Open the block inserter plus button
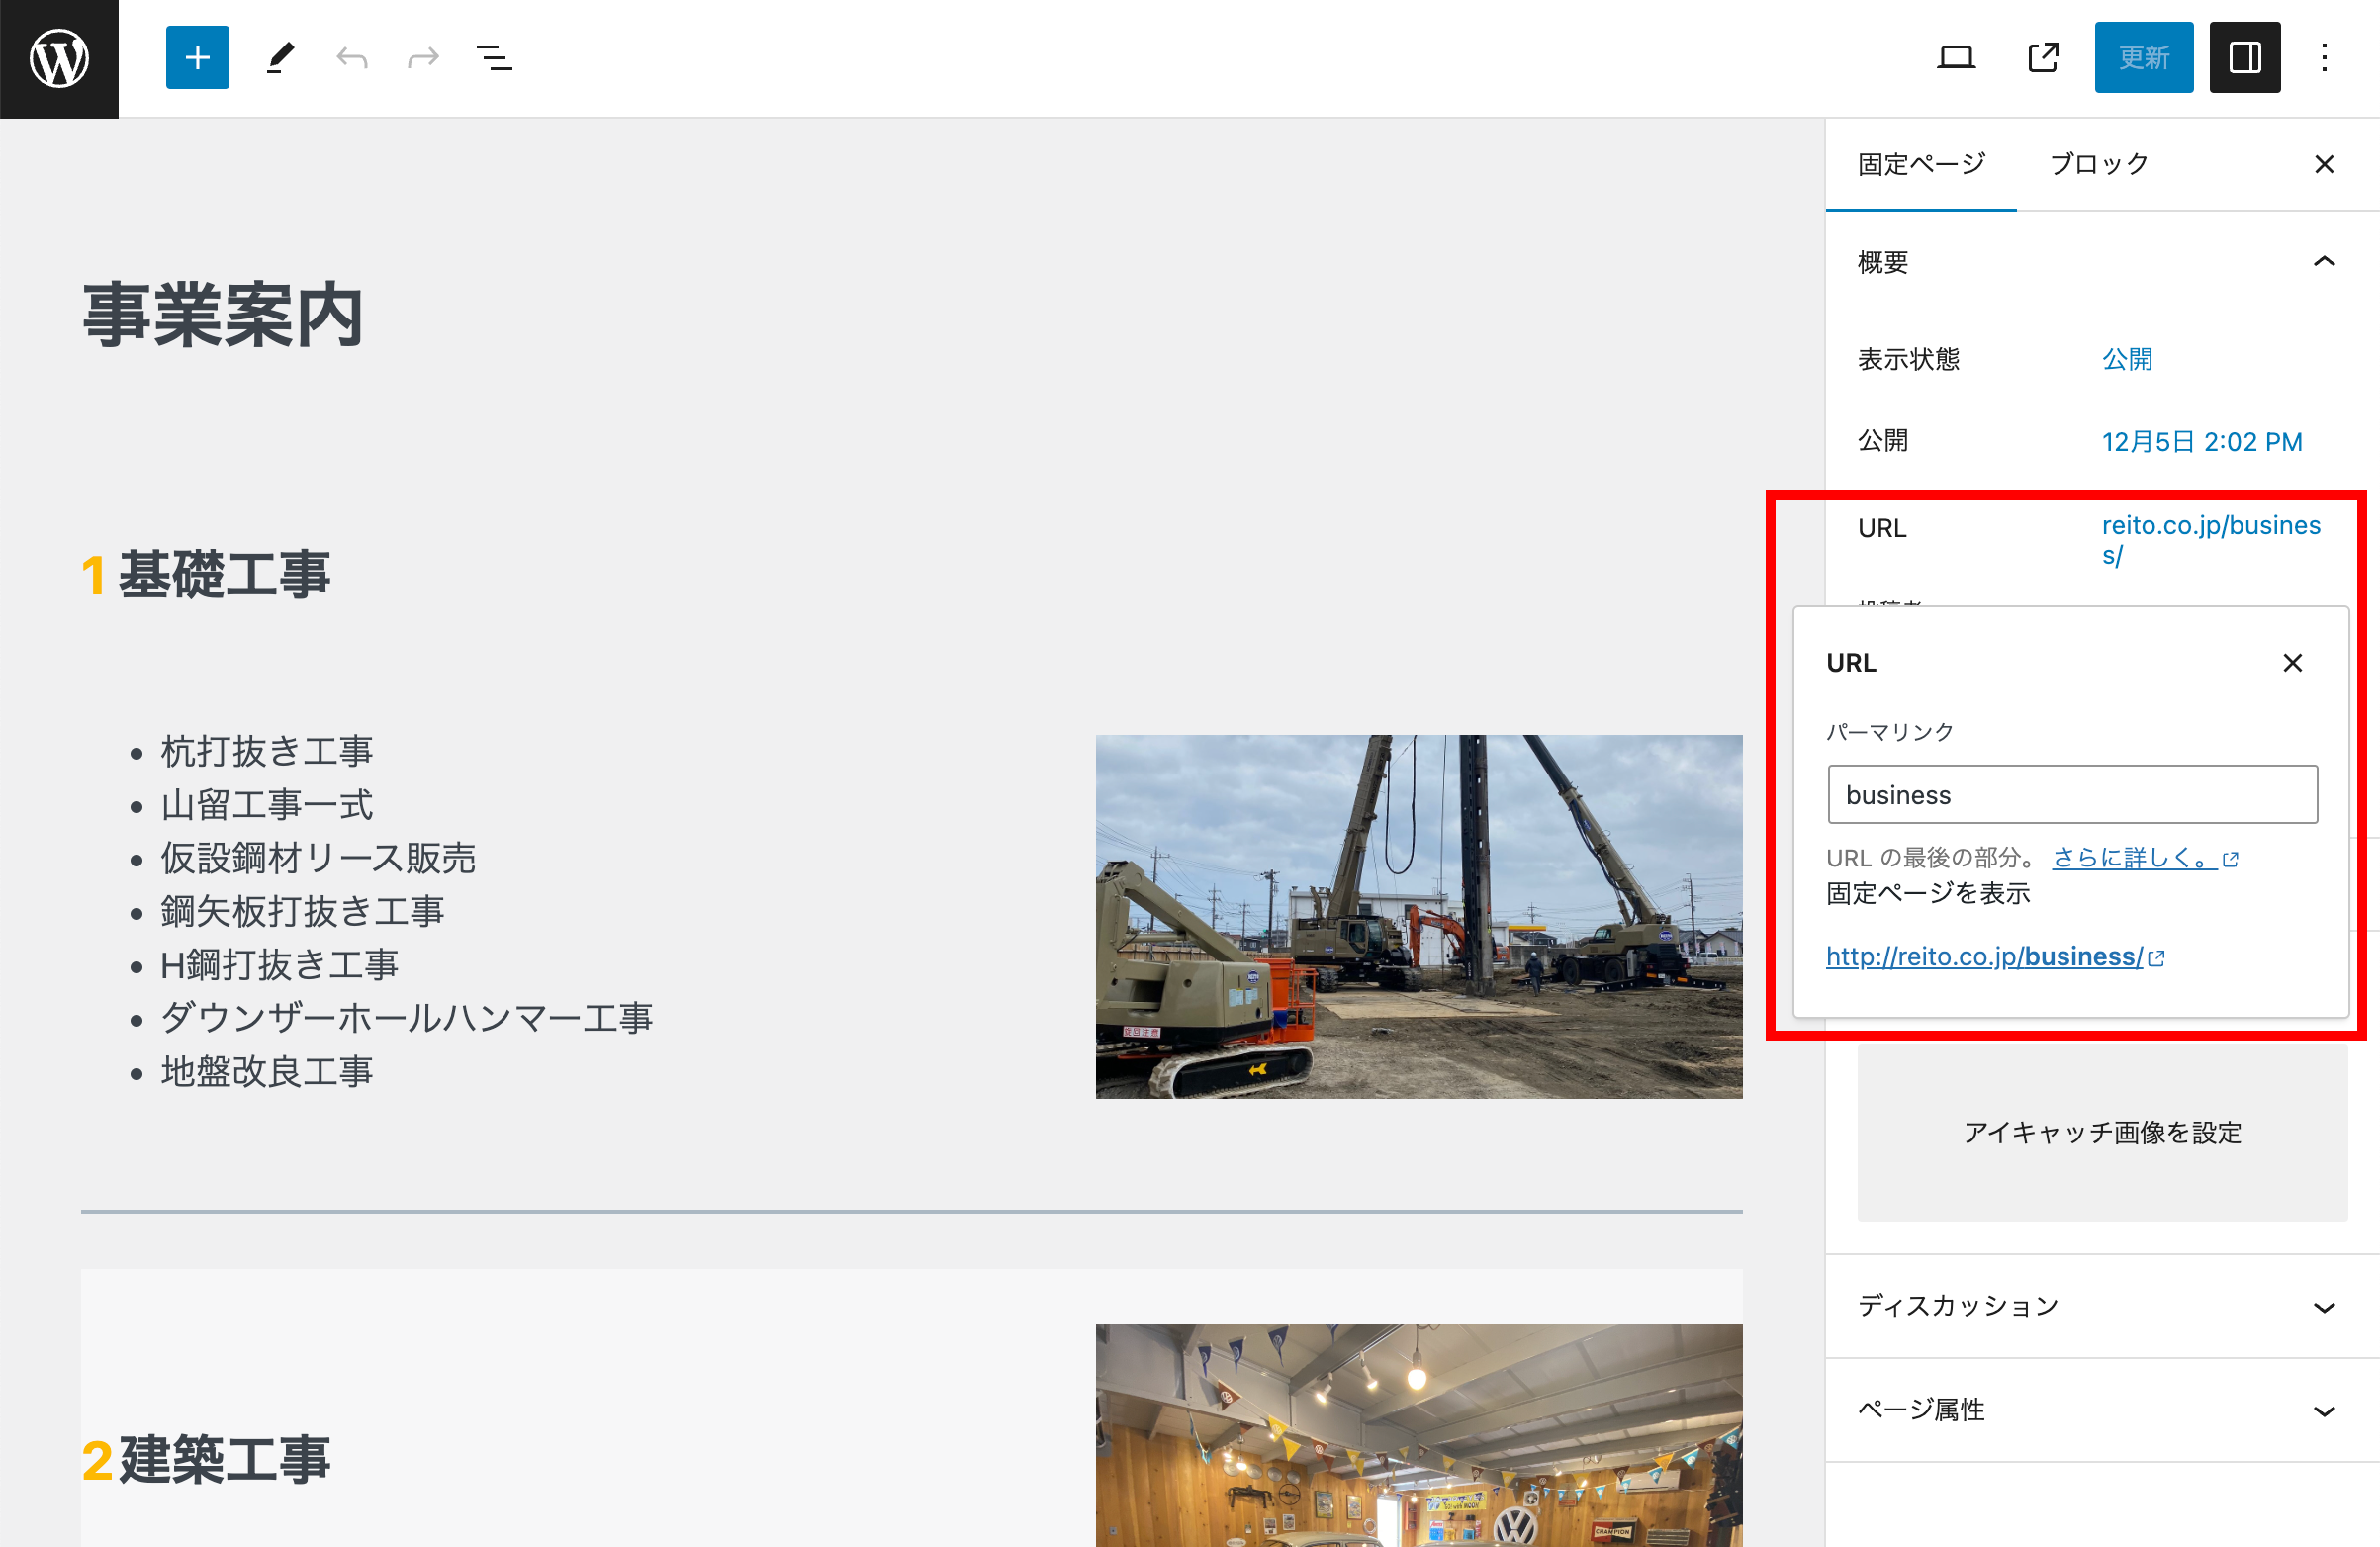 [197, 58]
